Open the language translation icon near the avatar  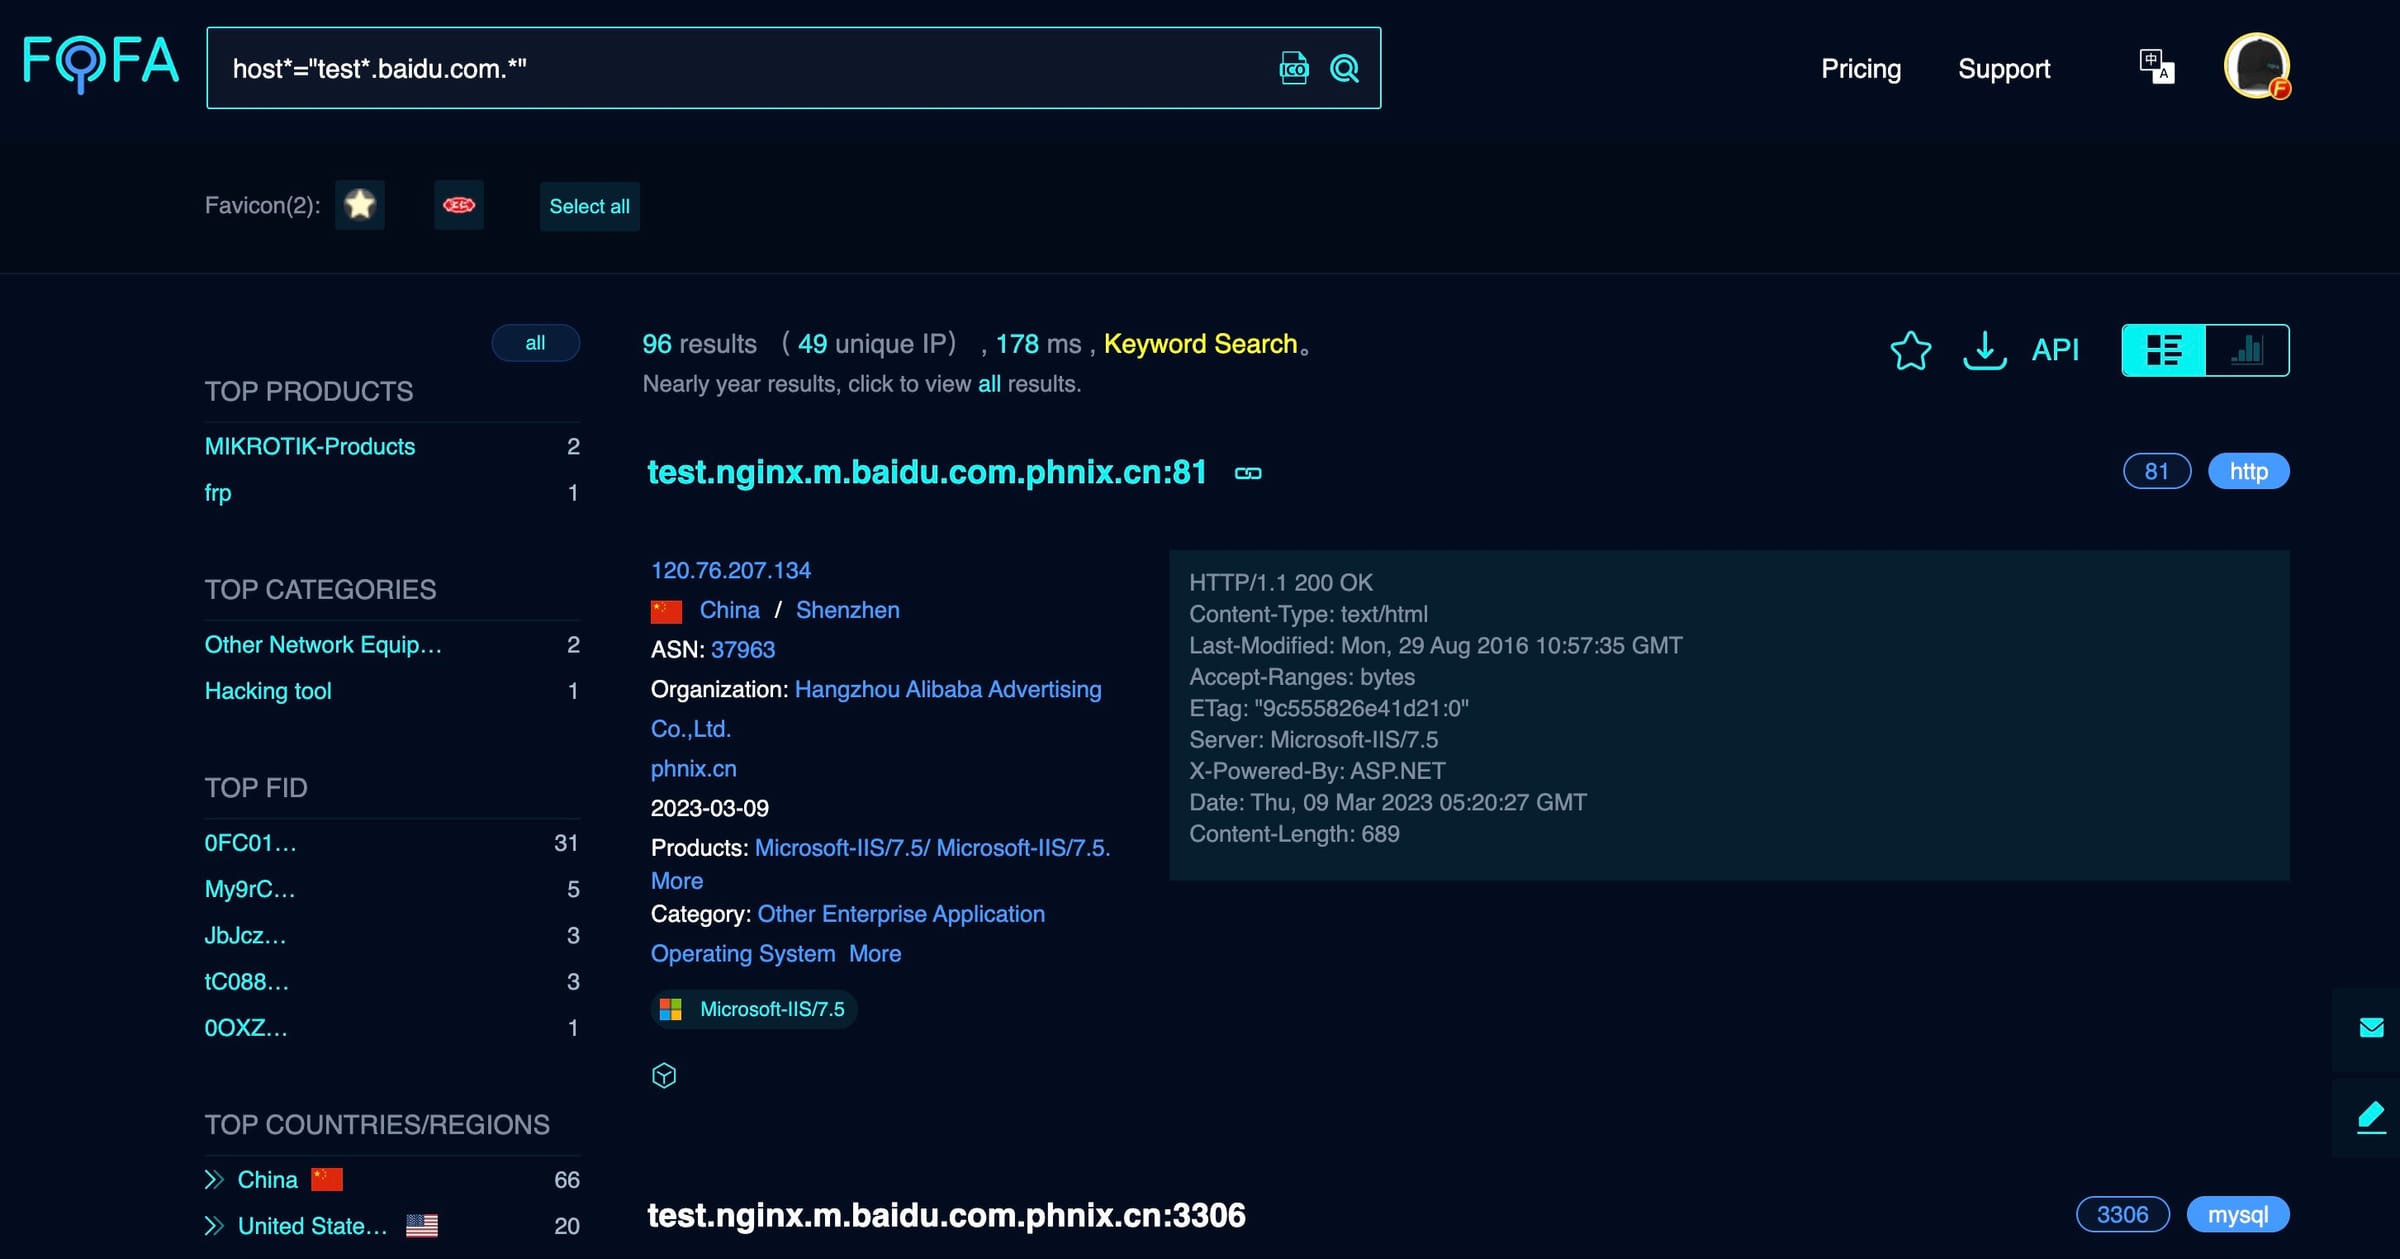[x=2155, y=66]
